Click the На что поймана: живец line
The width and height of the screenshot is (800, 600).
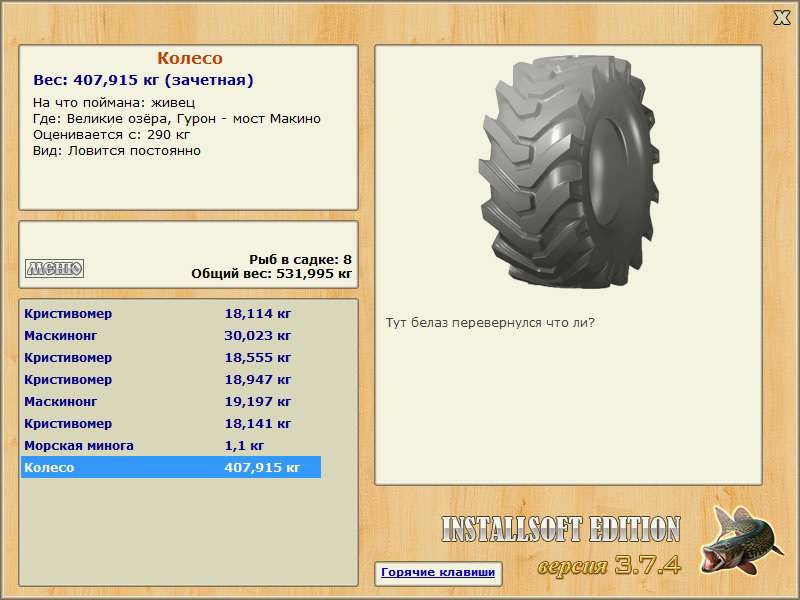(114, 103)
